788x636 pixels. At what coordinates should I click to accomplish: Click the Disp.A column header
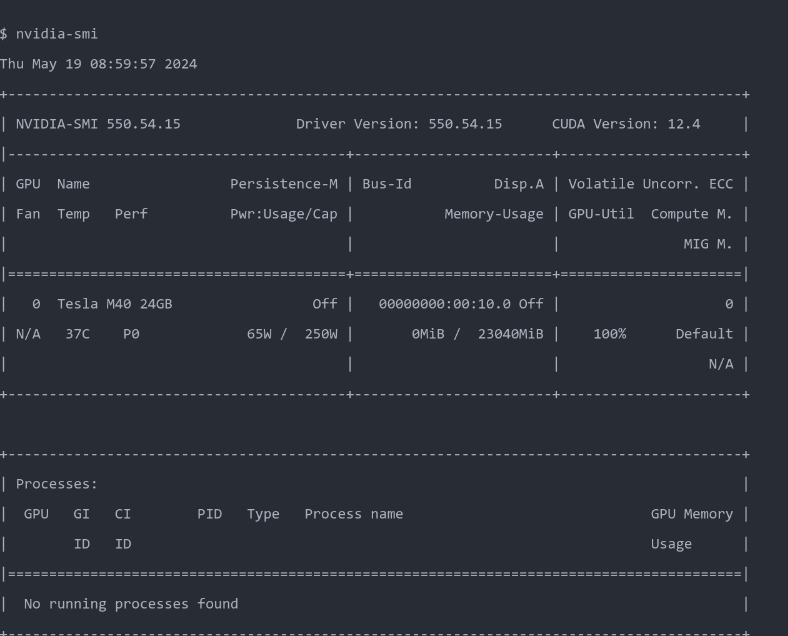519,184
